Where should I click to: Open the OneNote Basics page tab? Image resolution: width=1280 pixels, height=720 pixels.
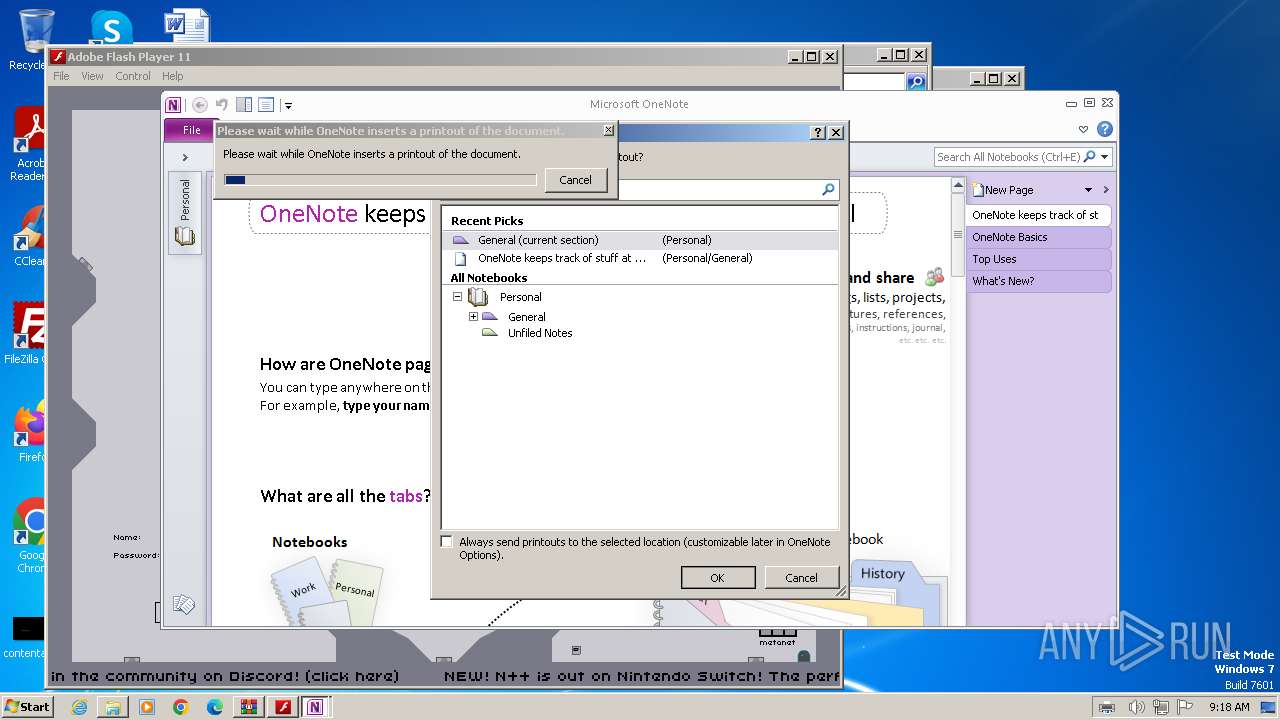1038,237
